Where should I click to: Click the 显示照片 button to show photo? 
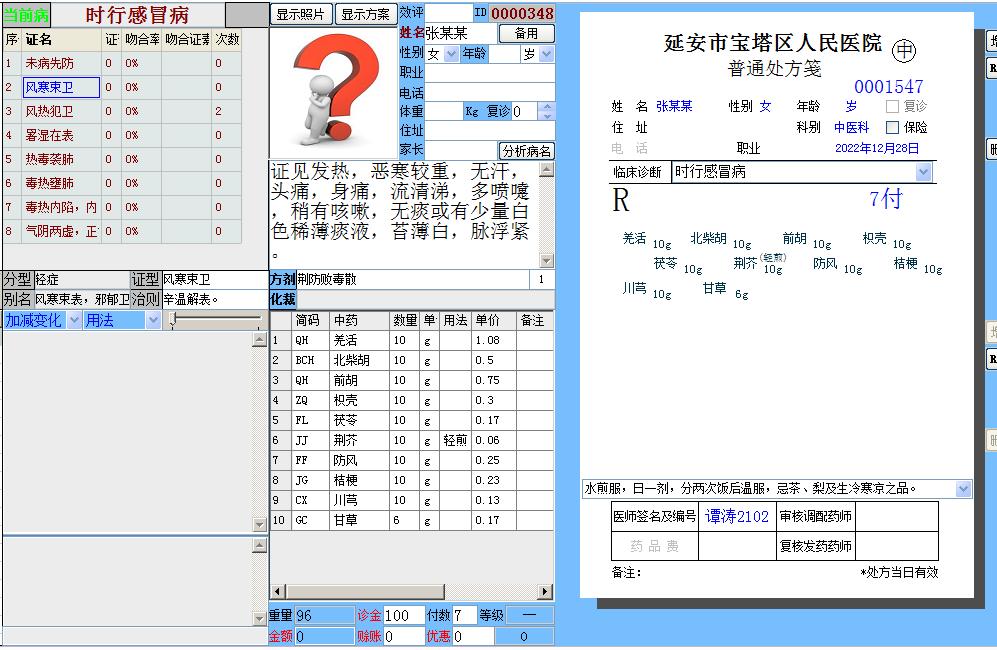[x=300, y=12]
